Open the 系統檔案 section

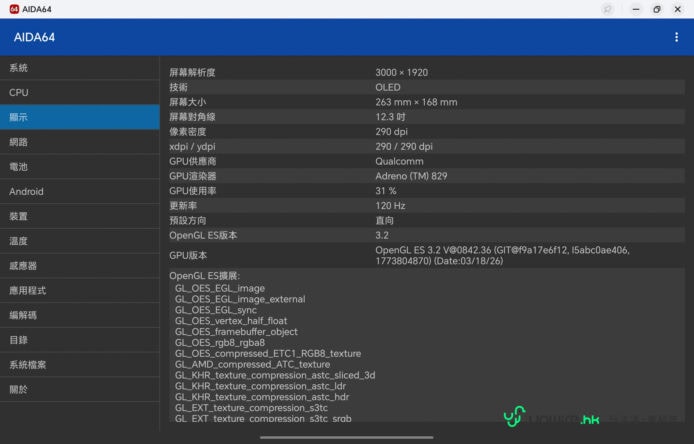click(x=80, y=365)
